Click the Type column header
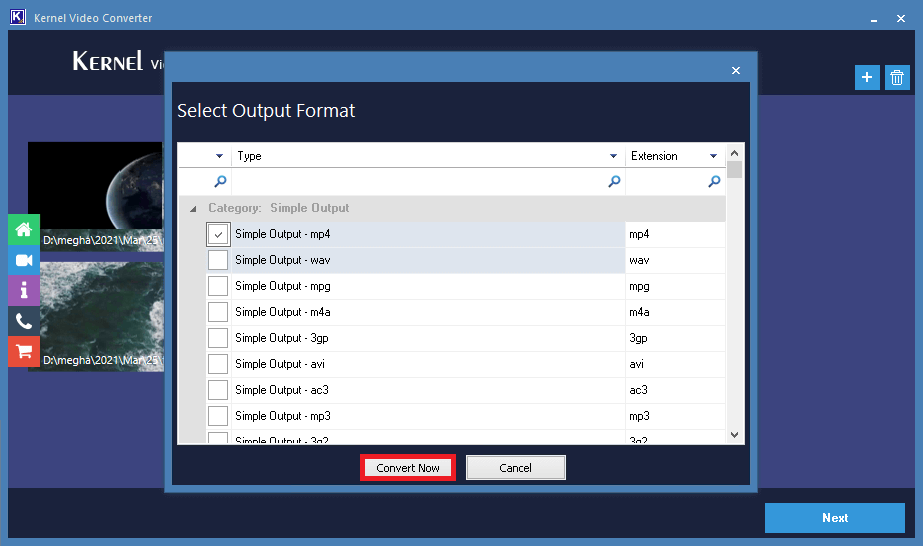 [x=428, y=156]
